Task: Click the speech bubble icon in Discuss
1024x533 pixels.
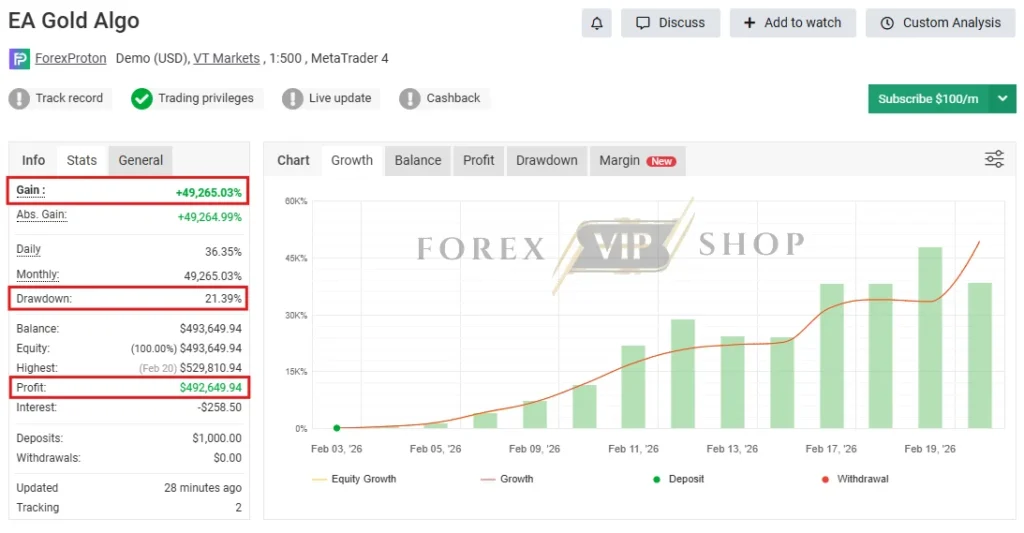Action: [x=643, y=23]
